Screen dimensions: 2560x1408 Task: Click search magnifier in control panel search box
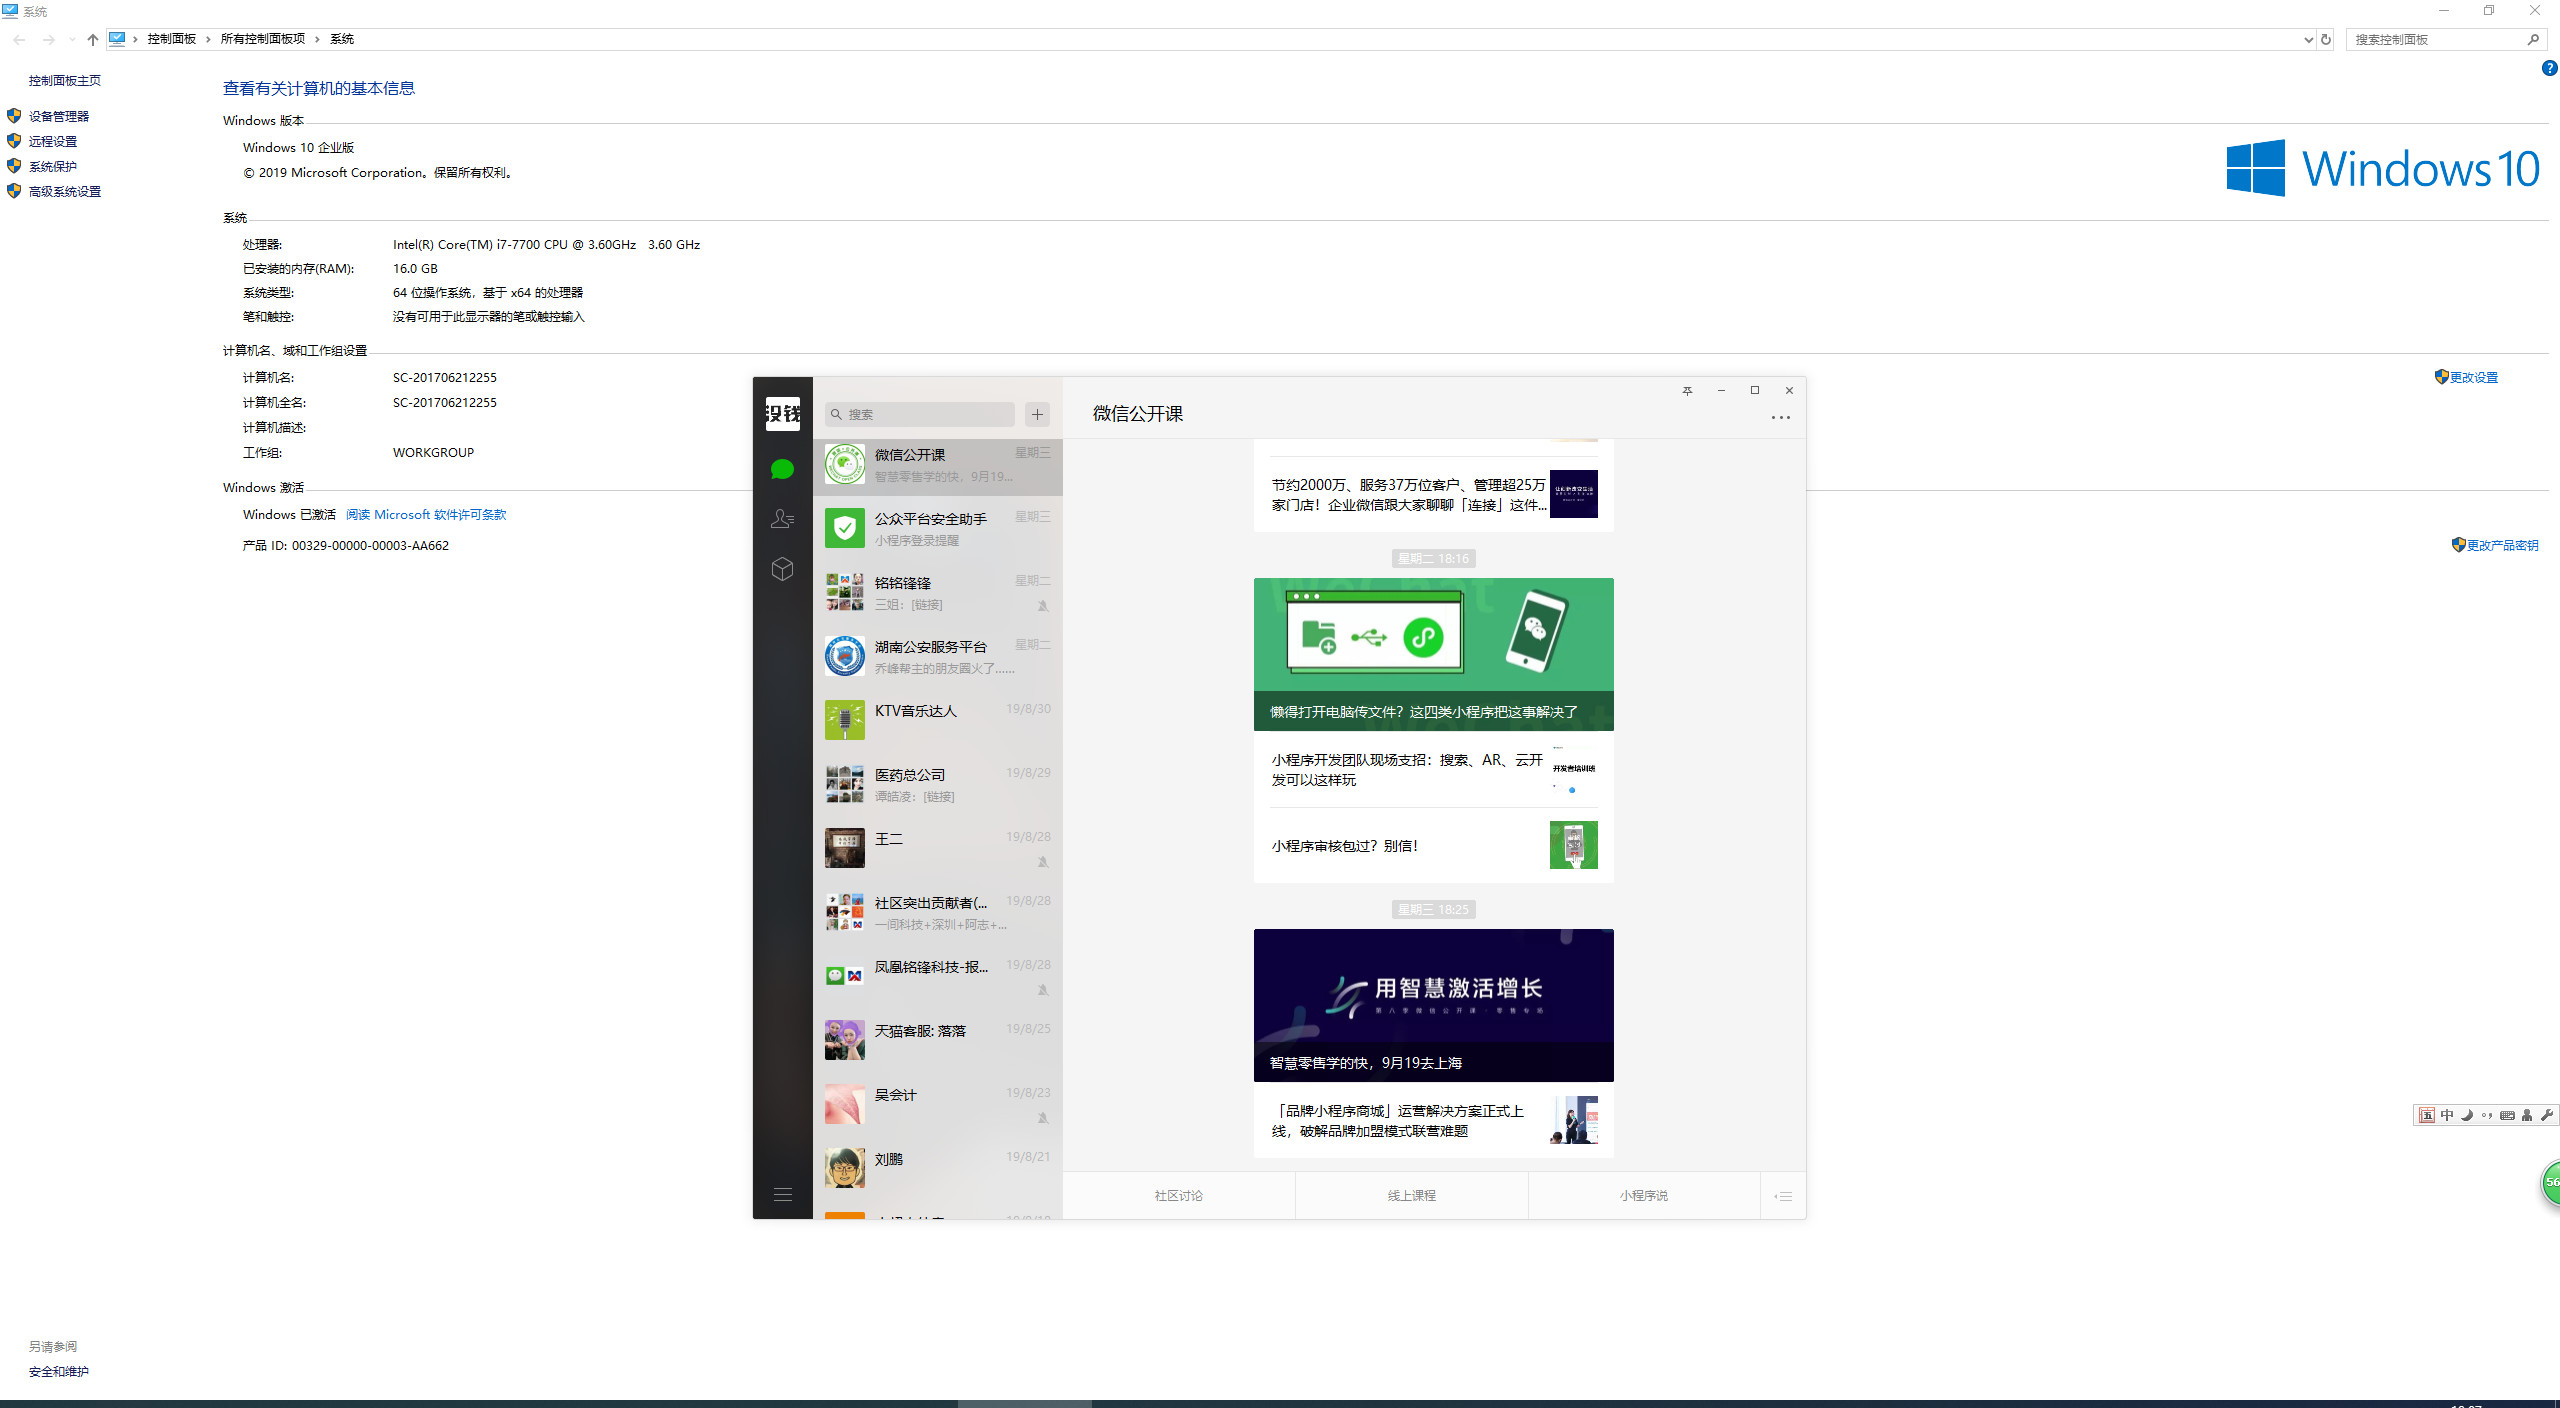(x=2533, y=39)
